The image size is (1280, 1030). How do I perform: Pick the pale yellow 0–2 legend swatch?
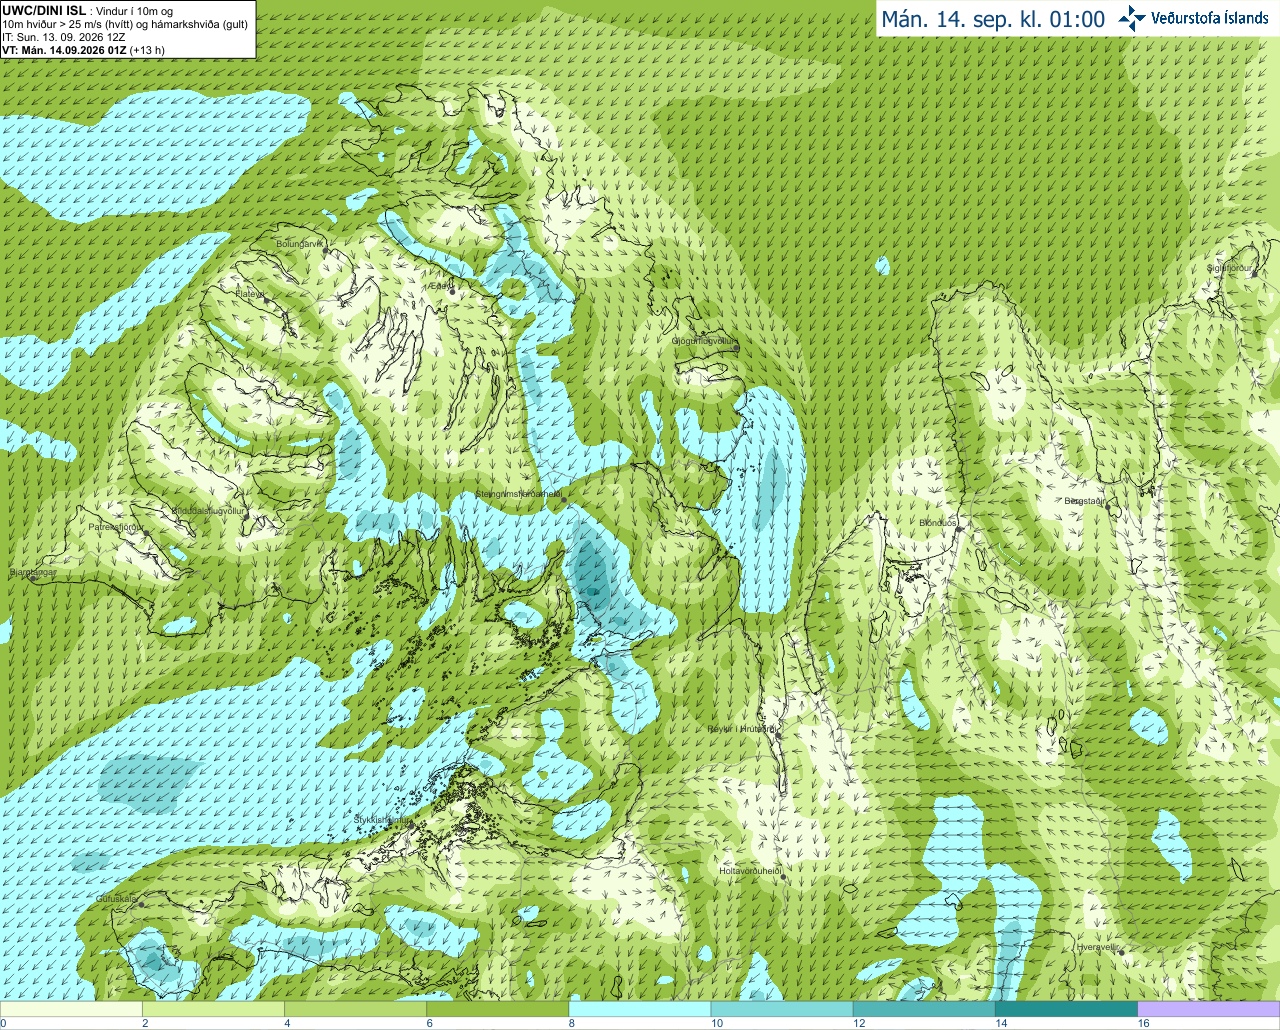71,1009
